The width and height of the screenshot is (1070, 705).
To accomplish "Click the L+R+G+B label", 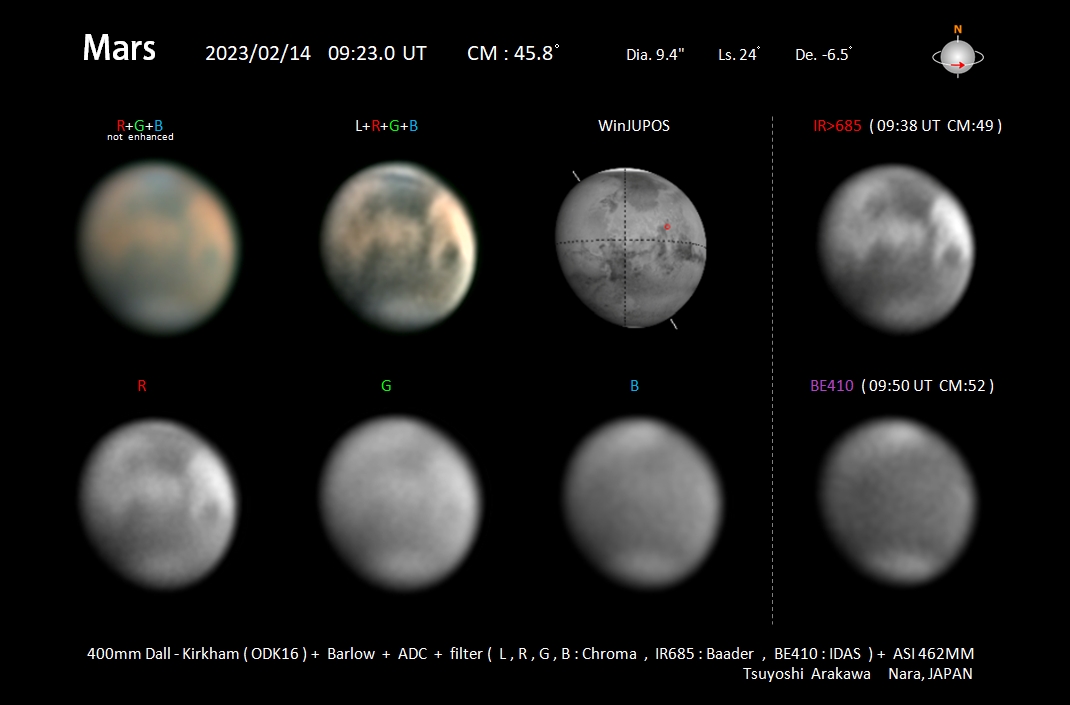I will pyautogui.click(x=386, y=126).
